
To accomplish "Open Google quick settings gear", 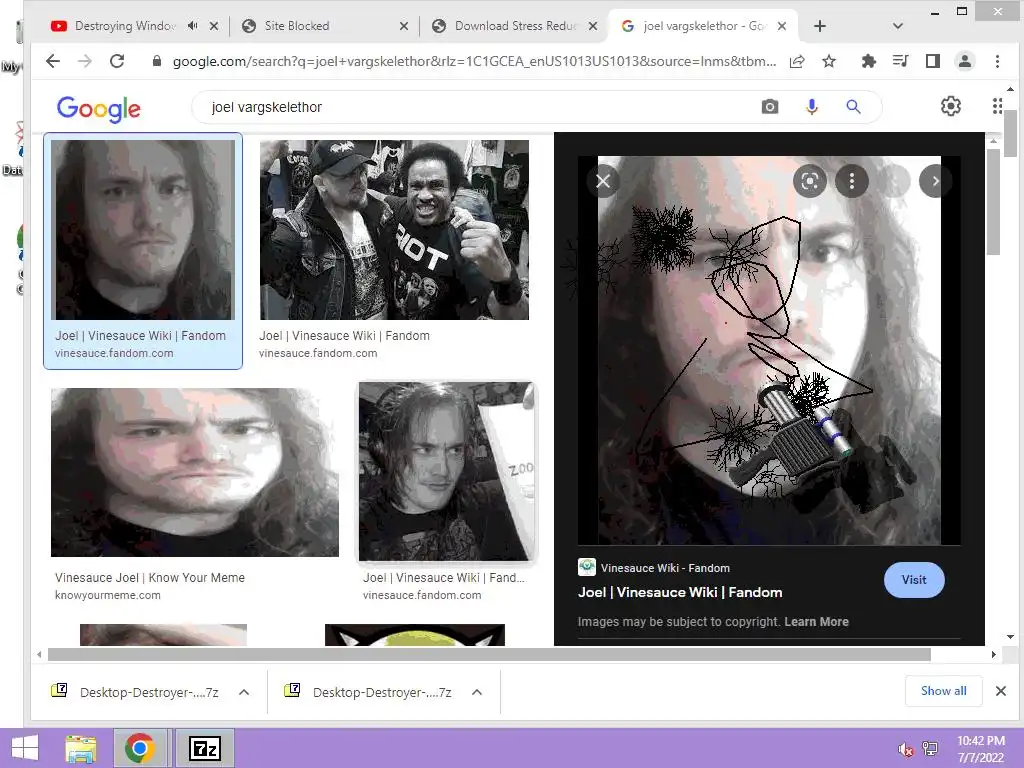I will 951,106.
